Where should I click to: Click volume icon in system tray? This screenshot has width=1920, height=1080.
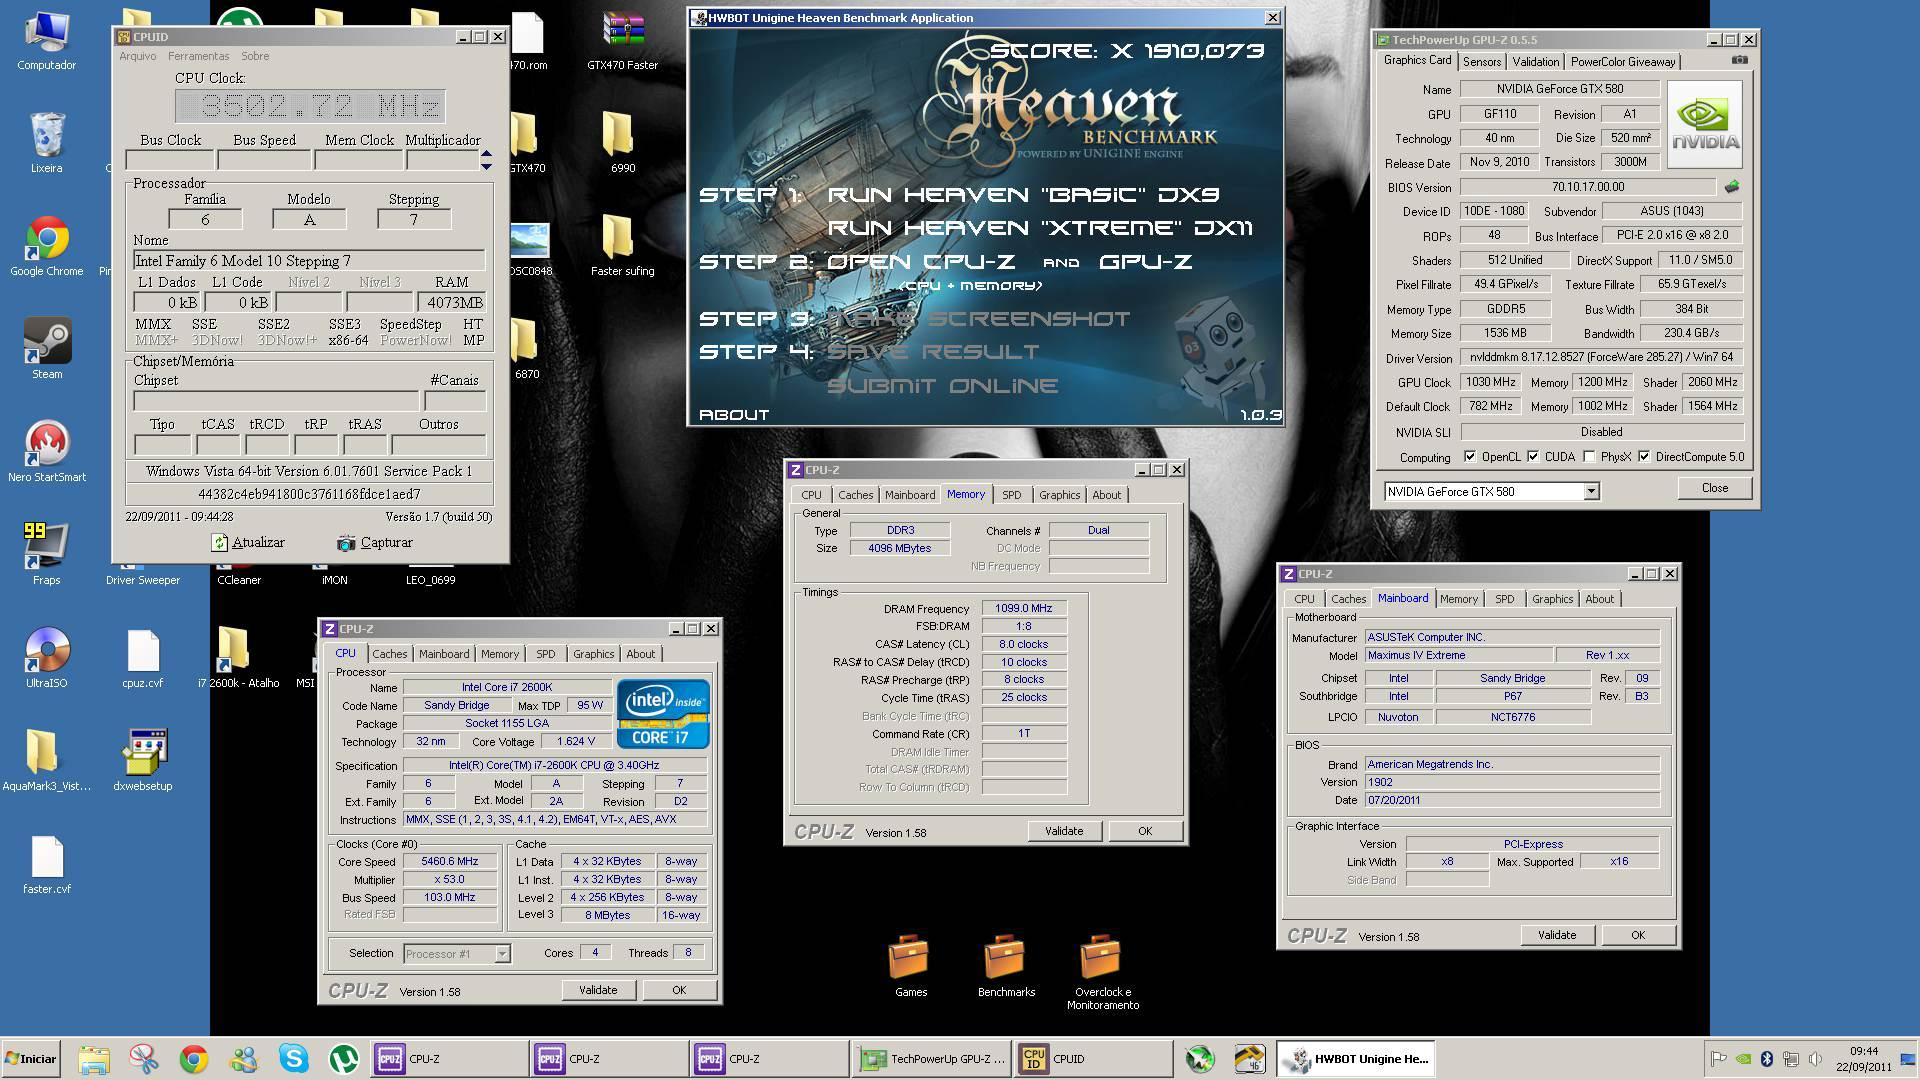coord(1815,1059)
